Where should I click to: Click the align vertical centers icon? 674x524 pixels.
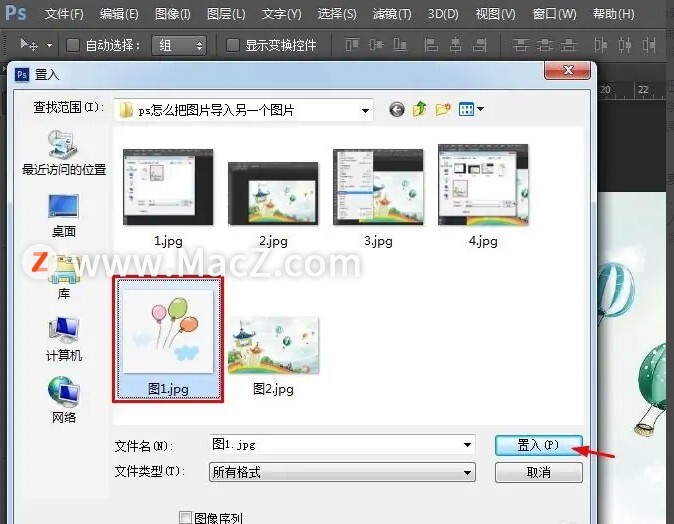click(376, 45)
